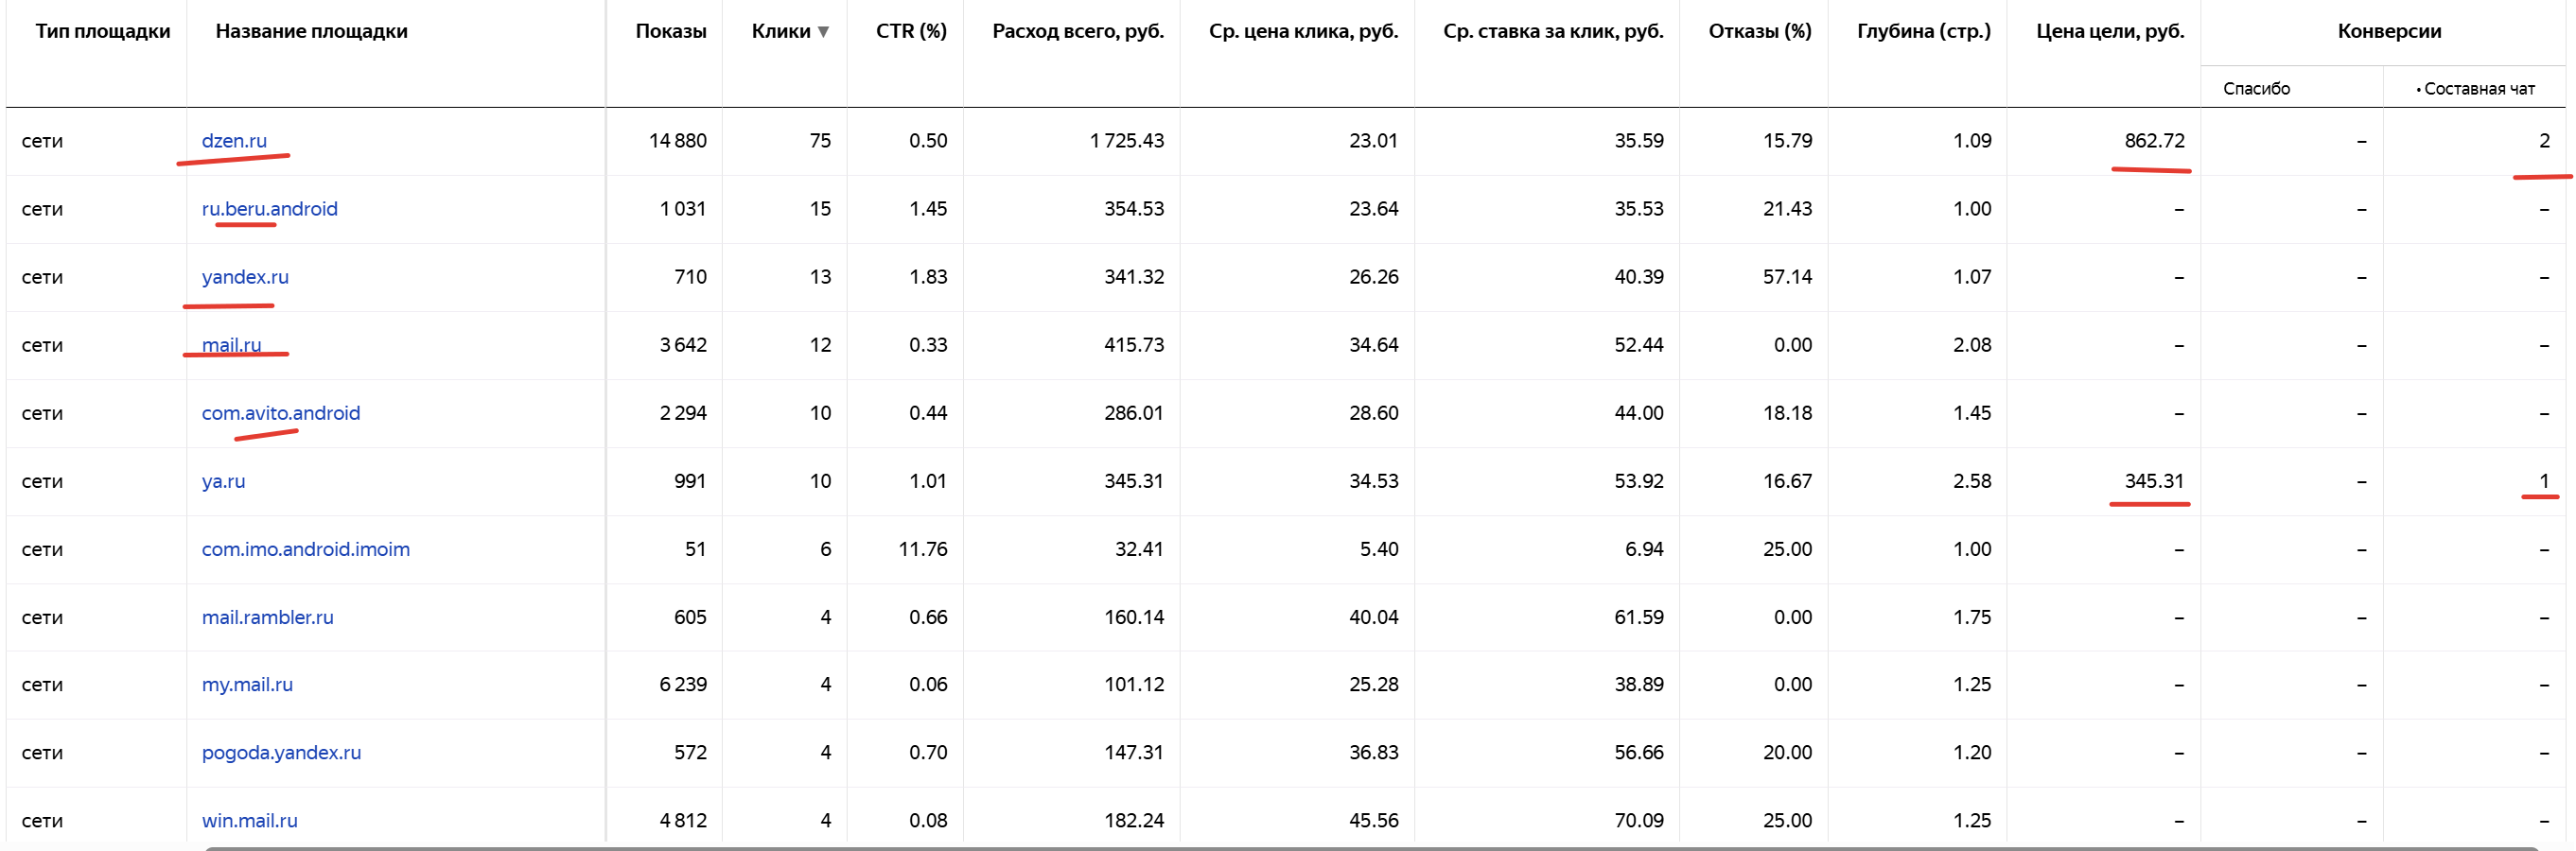This screenshot has width=2576, height=851.
Task: Sort by the Показы column header
Action: tap(670, 31)
